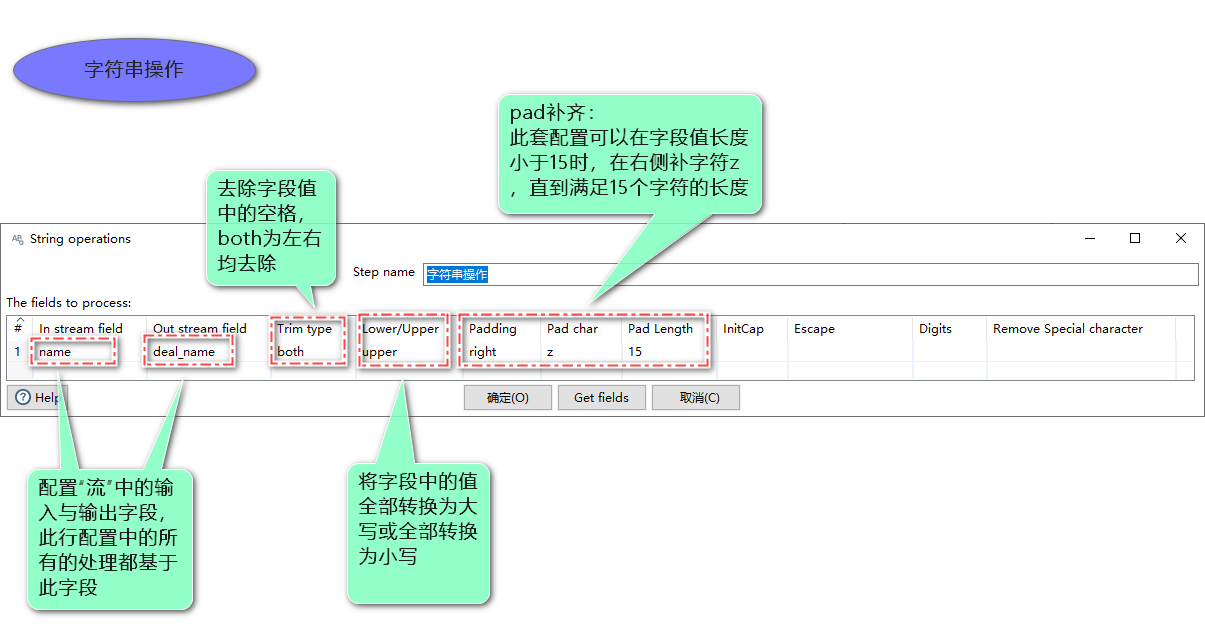Click the sort arrow above # column
The width and height of the screenshot is (1205, 627).
click(x=18, y=320)
